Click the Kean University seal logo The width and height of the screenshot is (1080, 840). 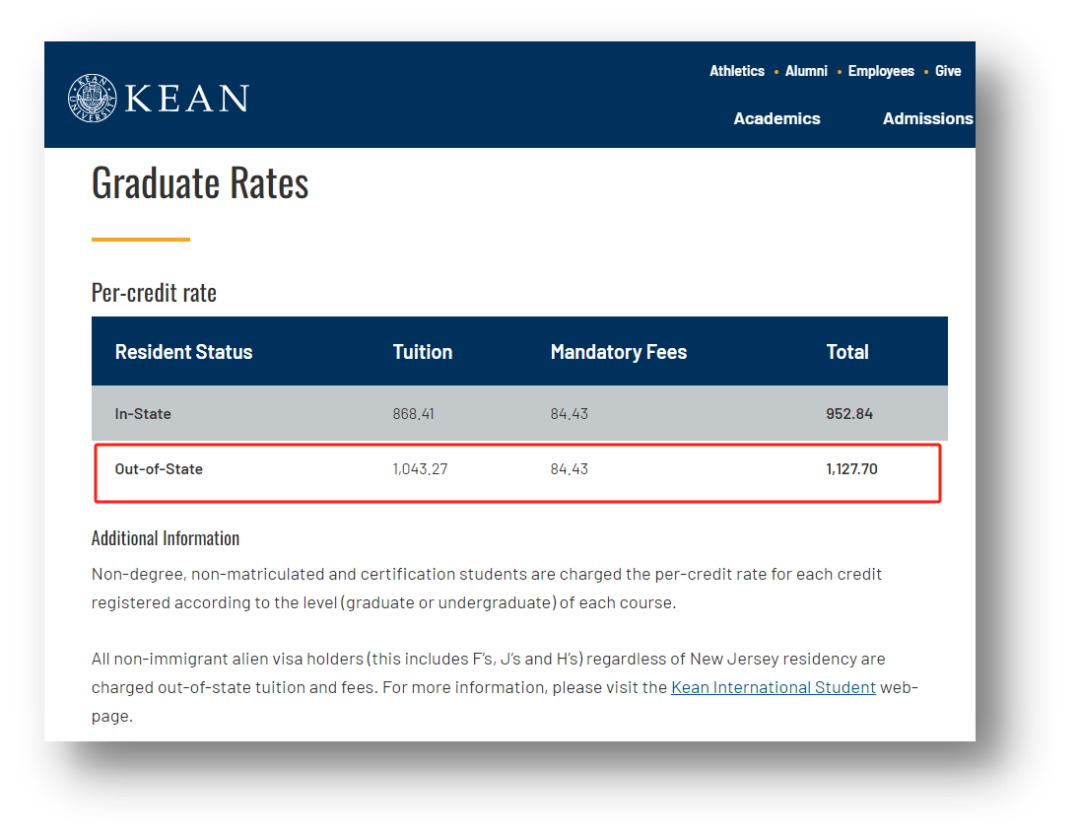pyautogui.click(x=92, y=98)
